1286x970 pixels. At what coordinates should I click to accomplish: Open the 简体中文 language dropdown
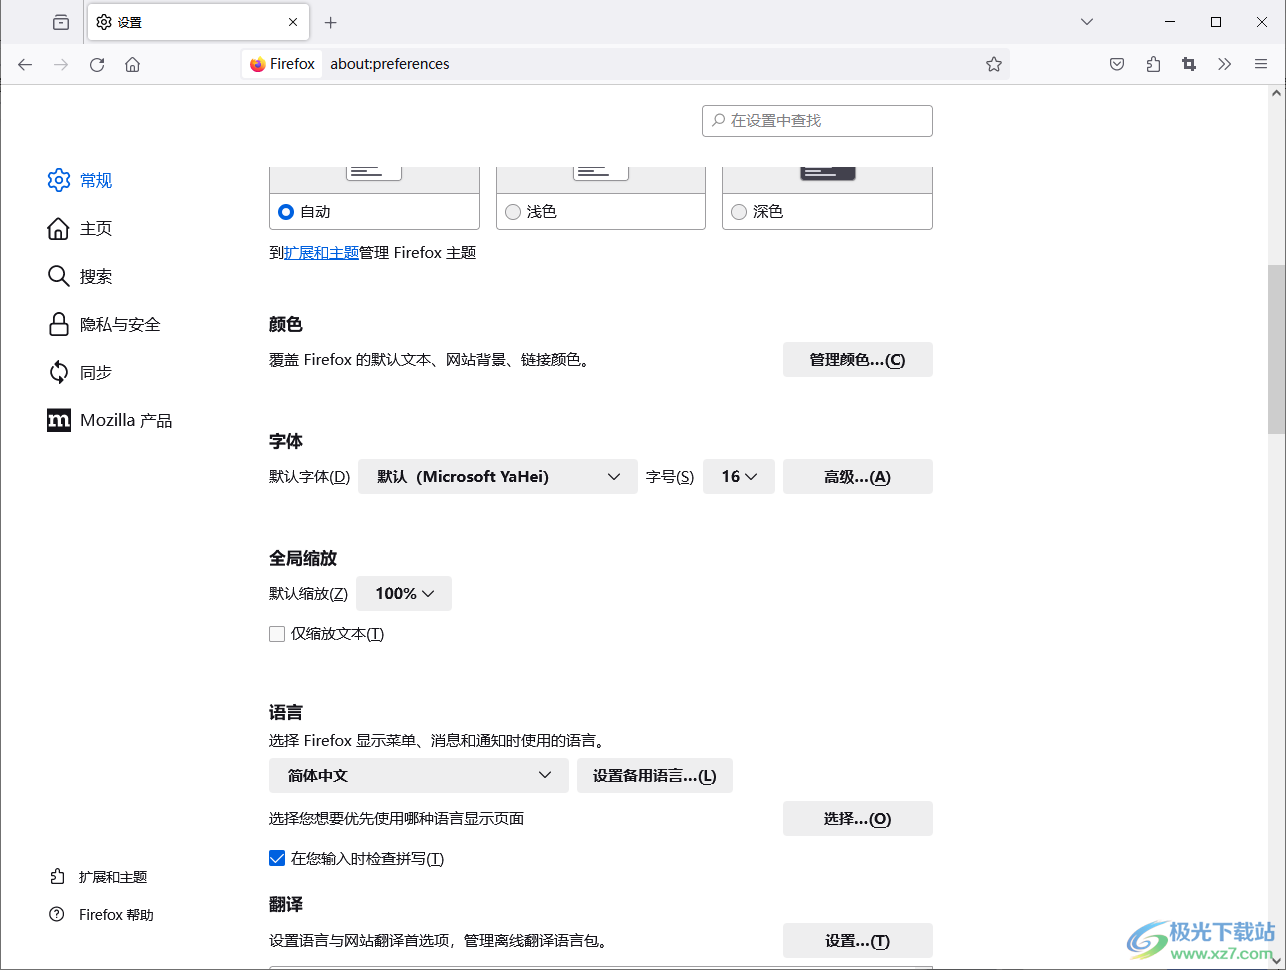(x=419, y=776)
